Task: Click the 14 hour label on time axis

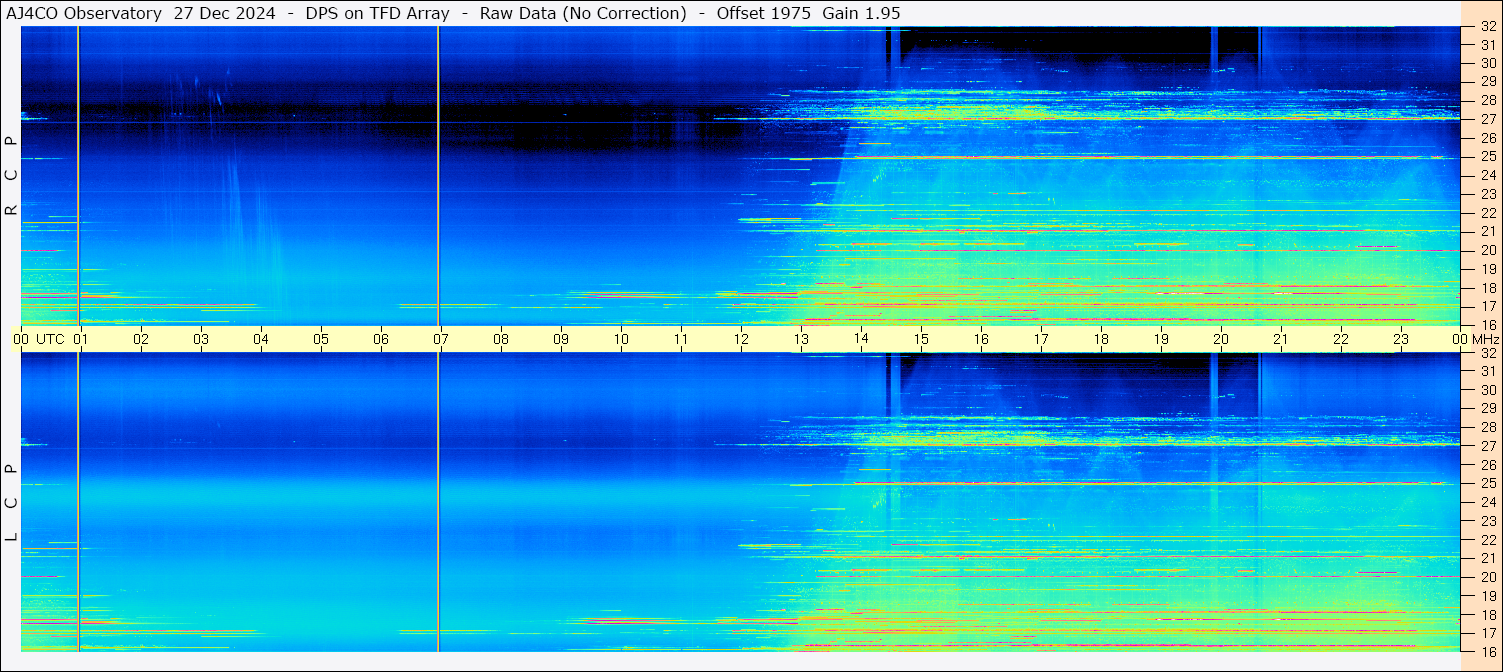Action: [x=861, y=339]
